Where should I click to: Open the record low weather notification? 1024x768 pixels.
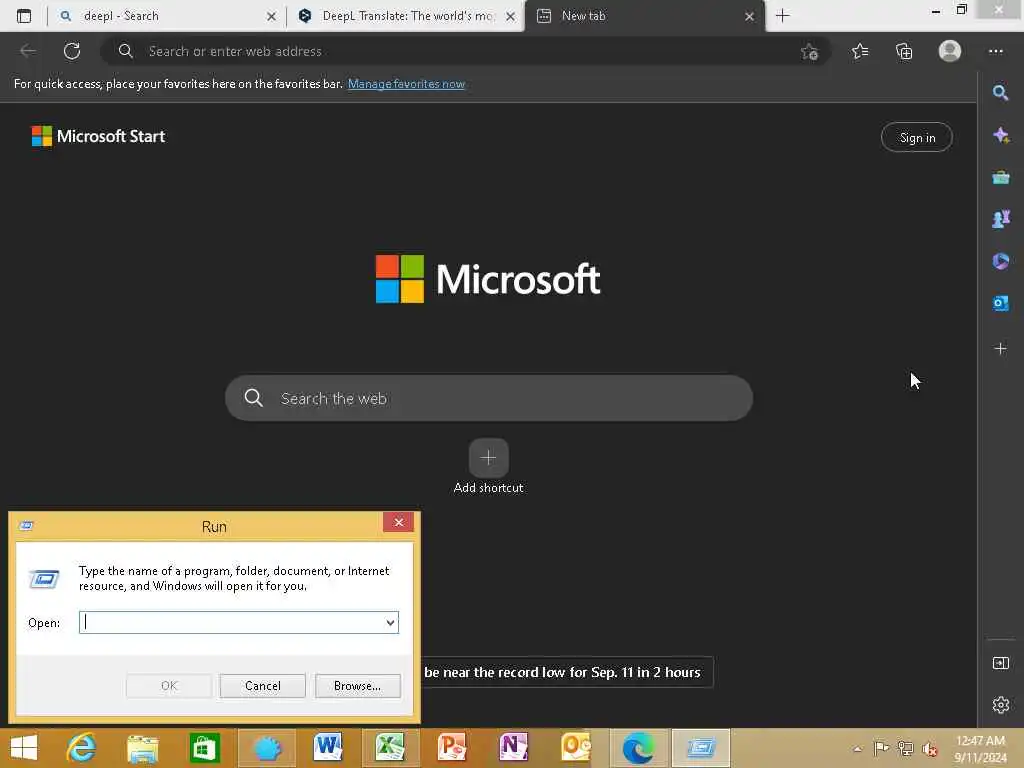566,672
